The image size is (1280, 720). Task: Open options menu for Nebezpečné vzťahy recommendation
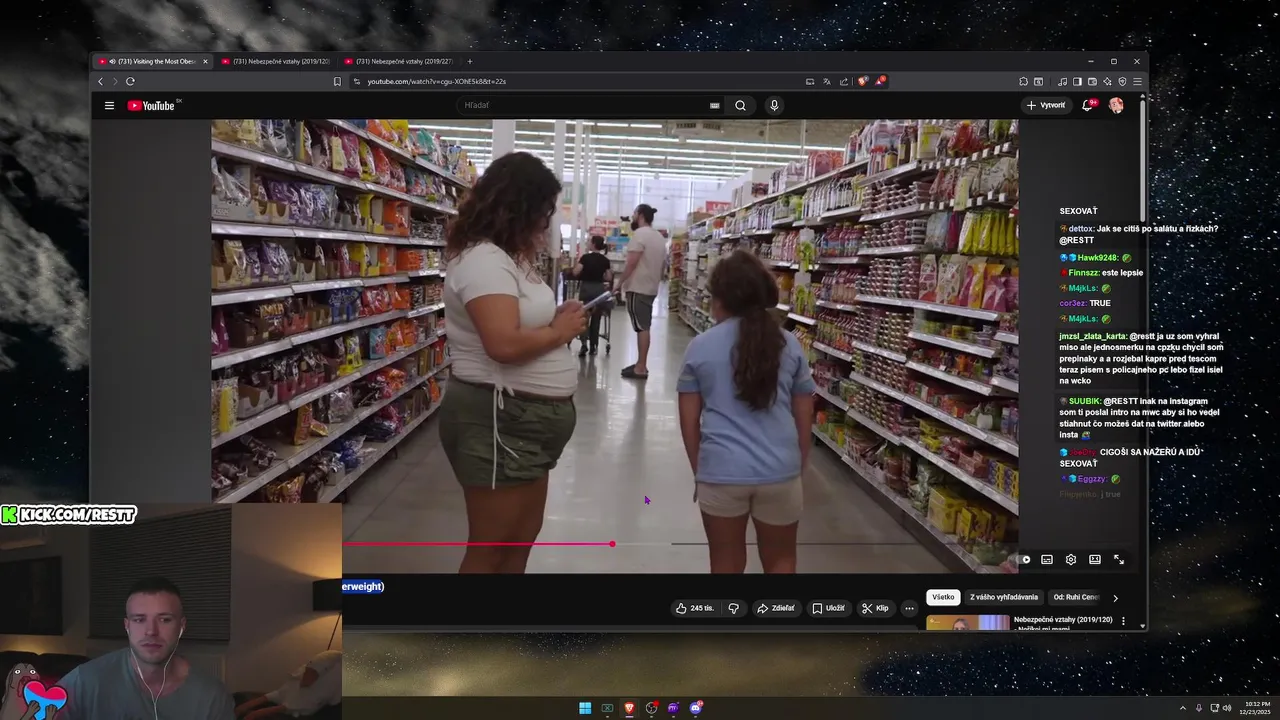coord(1123,621)
